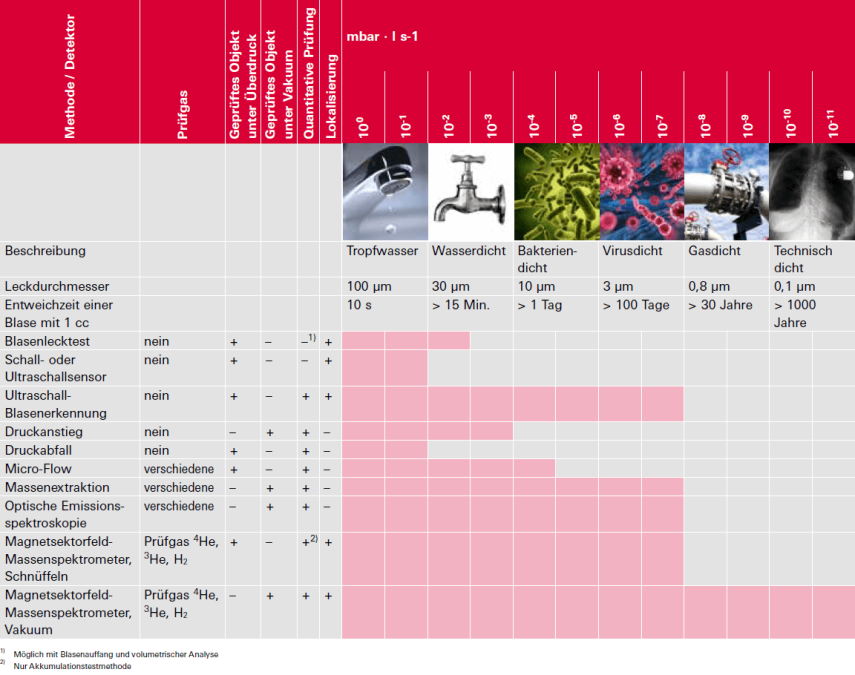
Task: Click footnote one about Blasenauffang analysis
Action: coord(116,654)
